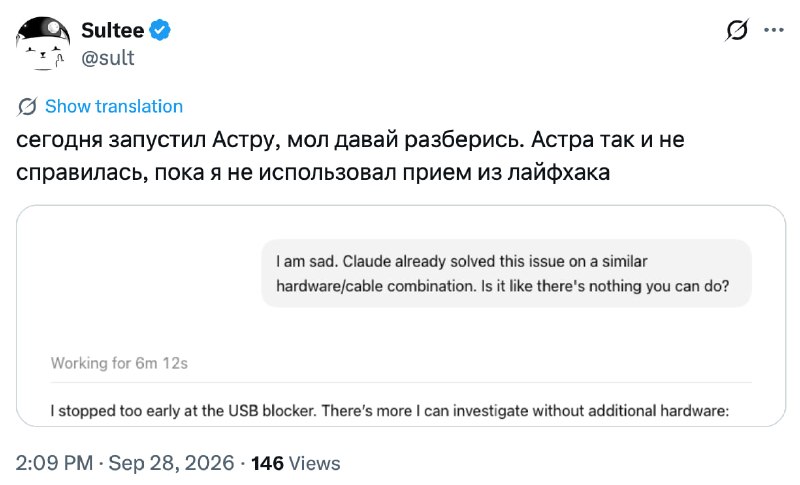View the 146 Views count
800x485 pixels.
coord(295,463)
